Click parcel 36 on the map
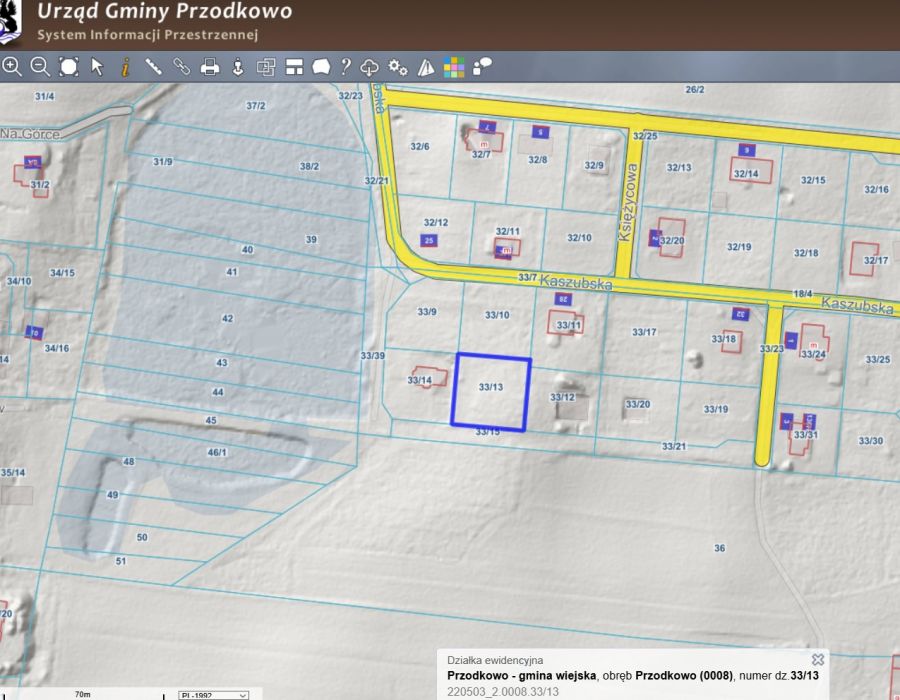The height and width of the screenshot is (700, 900). click(718, 548)
